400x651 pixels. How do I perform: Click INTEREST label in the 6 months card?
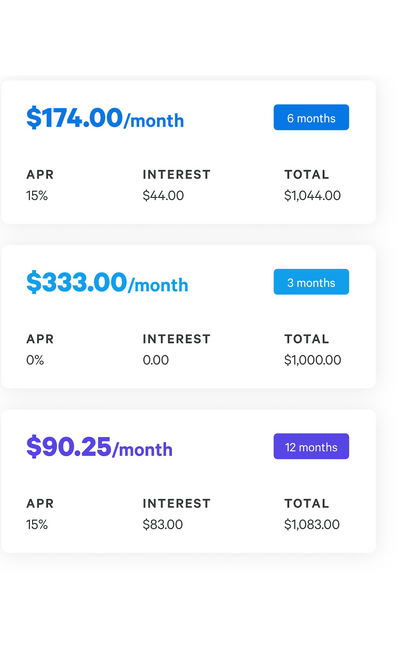point(177,175)
